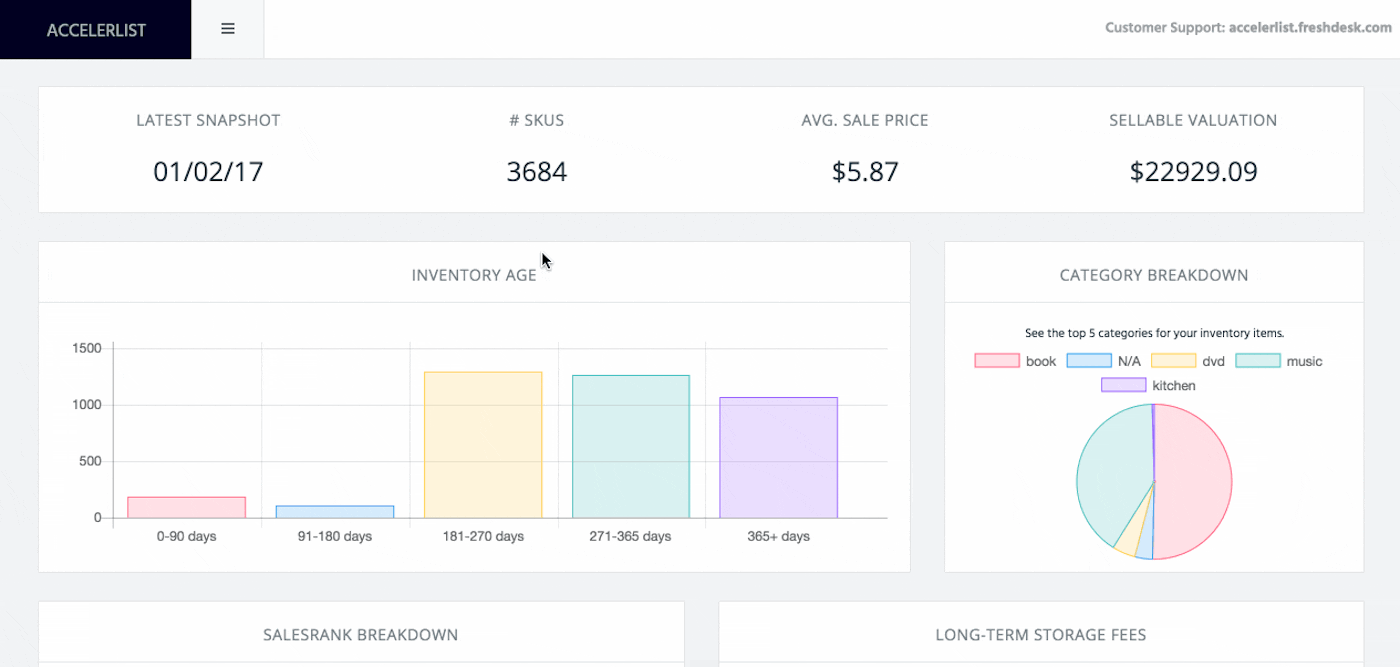This screenshot has height=667, width=1400.
Task: Select the N/A legend swatch
Action: pyautogui.click(x=1089, y=360)
